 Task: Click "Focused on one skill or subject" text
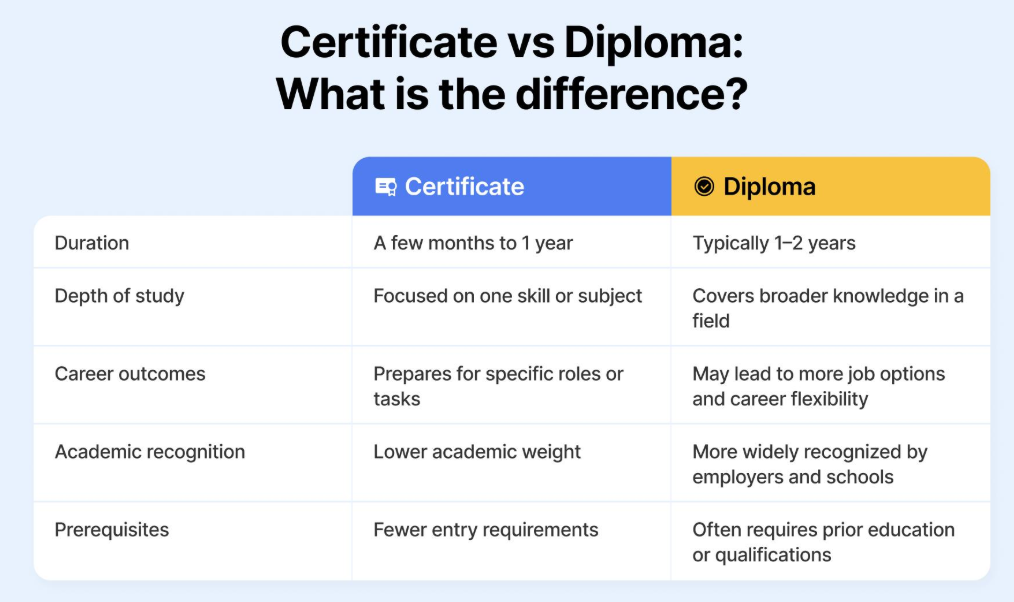[x=508, y=296]
